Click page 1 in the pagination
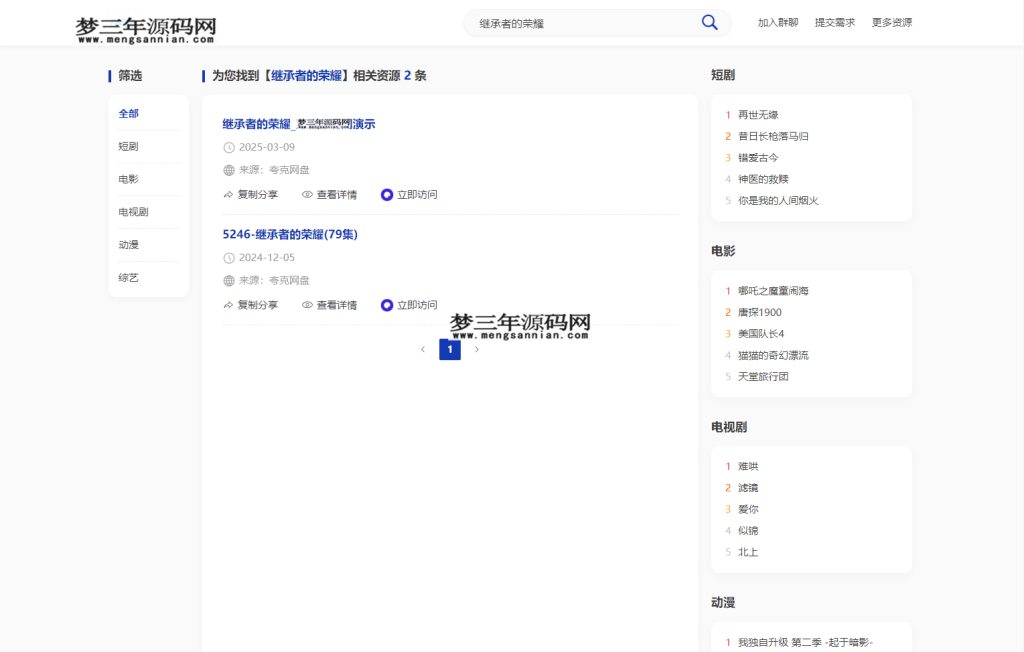The width and height of the screenshot is (1024, 652). tap(450, 349)
